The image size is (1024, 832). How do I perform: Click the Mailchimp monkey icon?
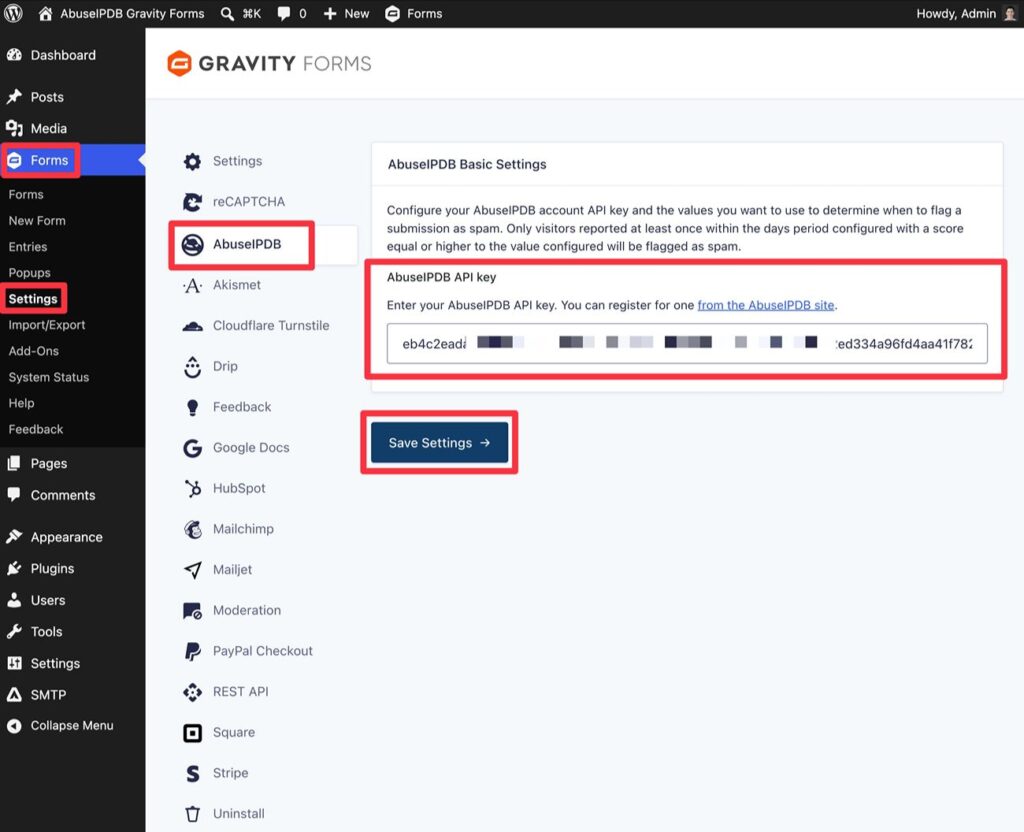pyautogui.click(x=193, y=529)
